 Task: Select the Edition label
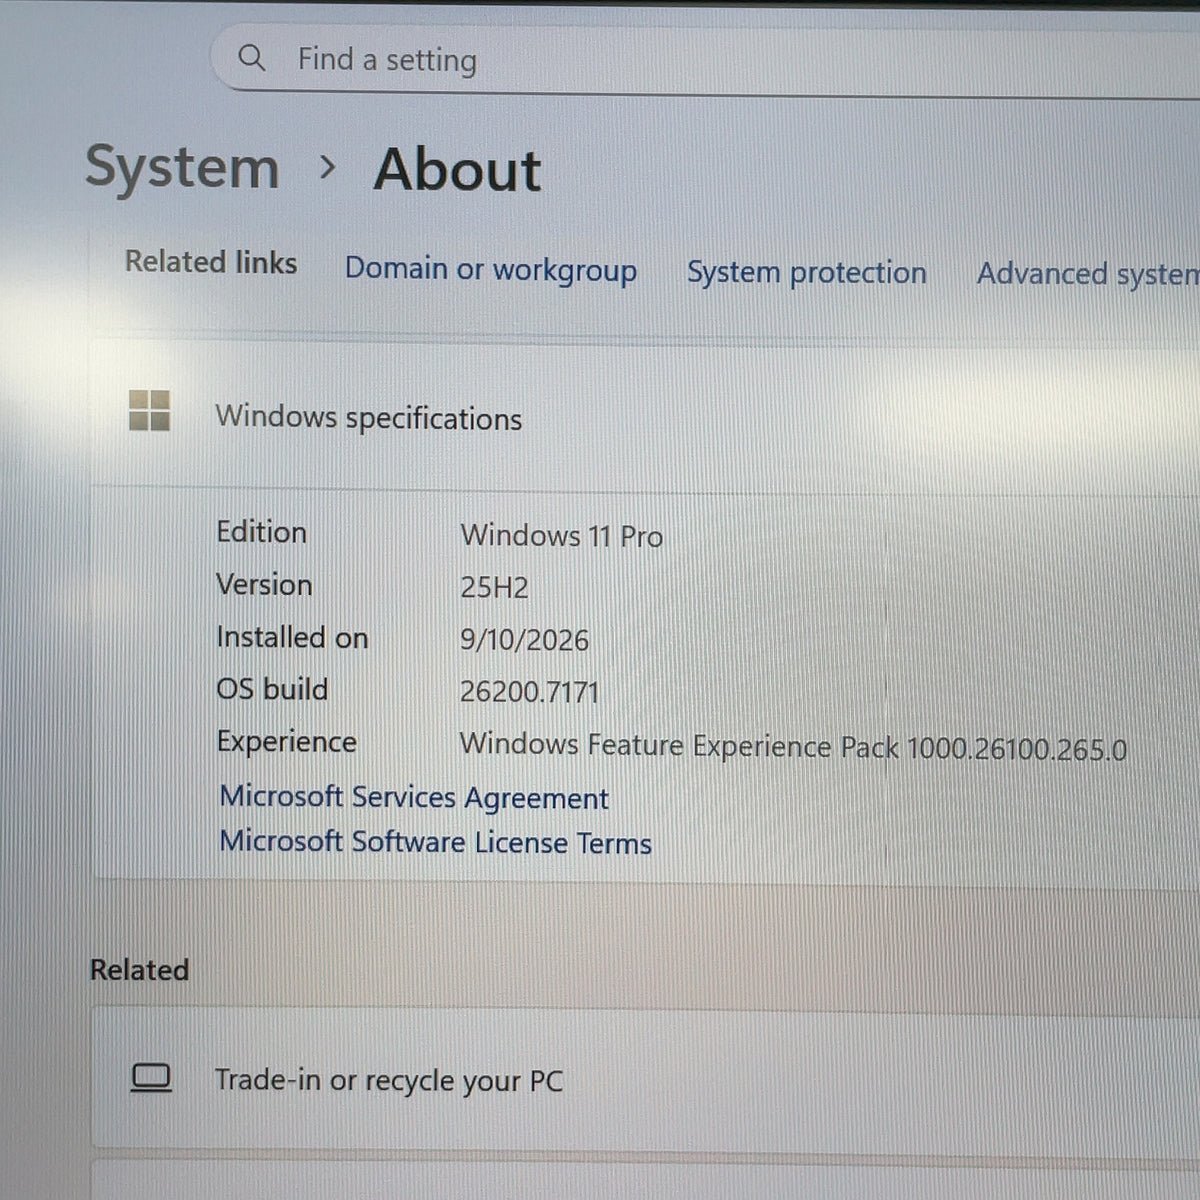click(x=261, y=532)
